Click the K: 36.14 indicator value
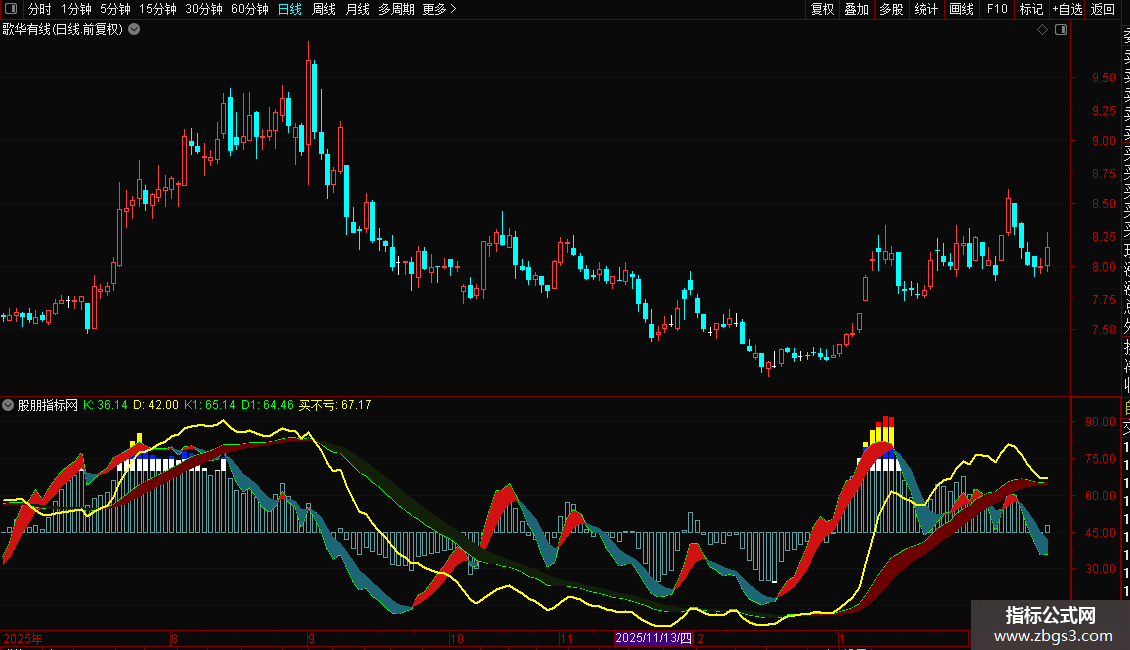This screenshot has height=650, width=1130. (105, 405)
